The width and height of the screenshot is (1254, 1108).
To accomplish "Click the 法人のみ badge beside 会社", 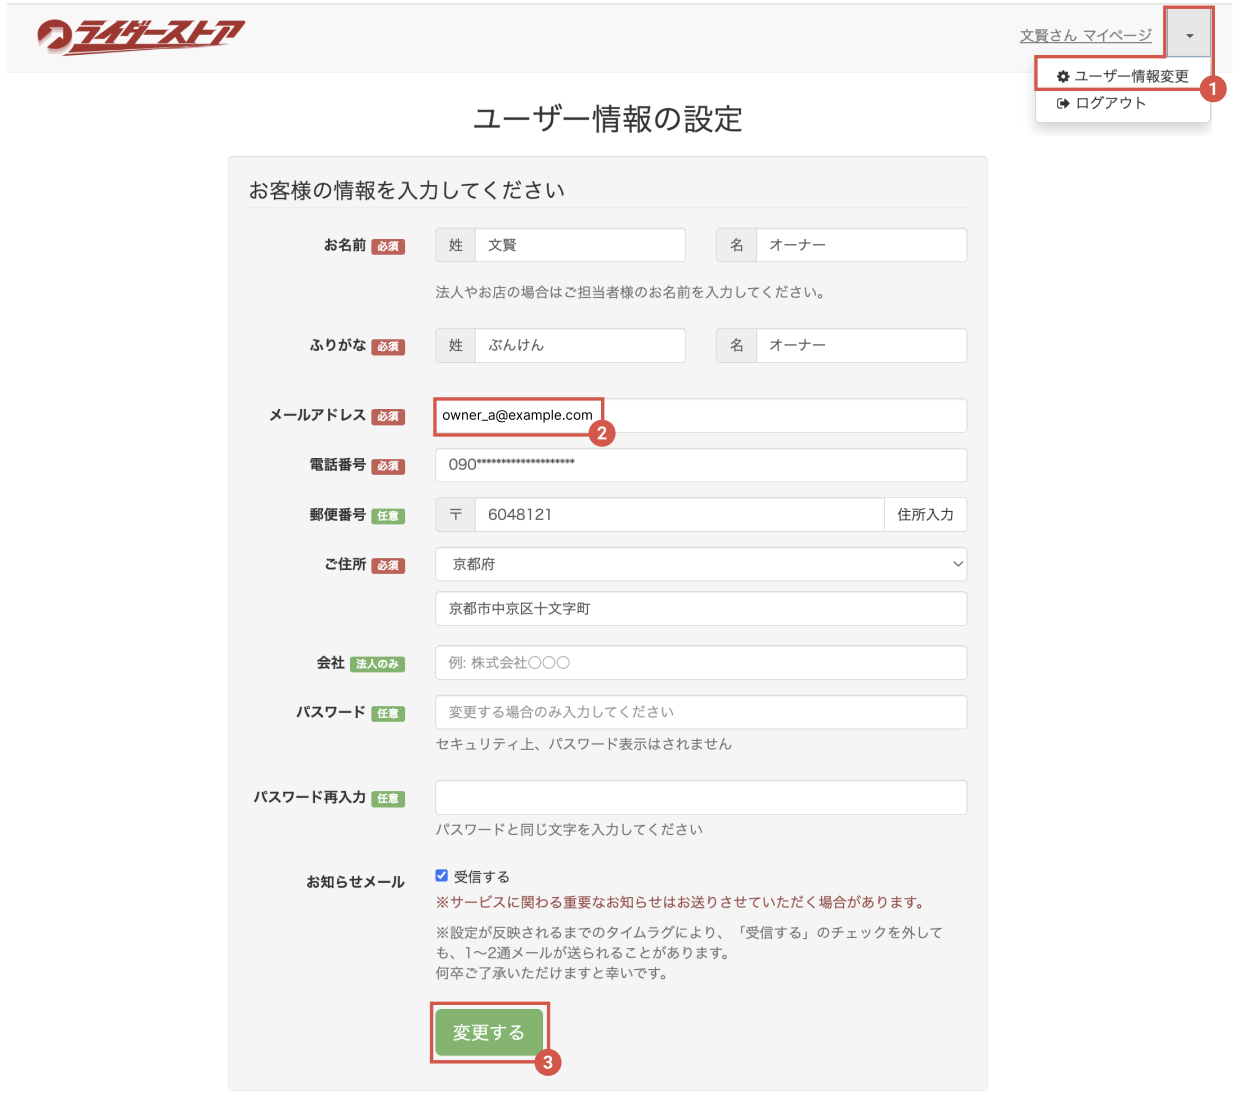I will (377, 664).
